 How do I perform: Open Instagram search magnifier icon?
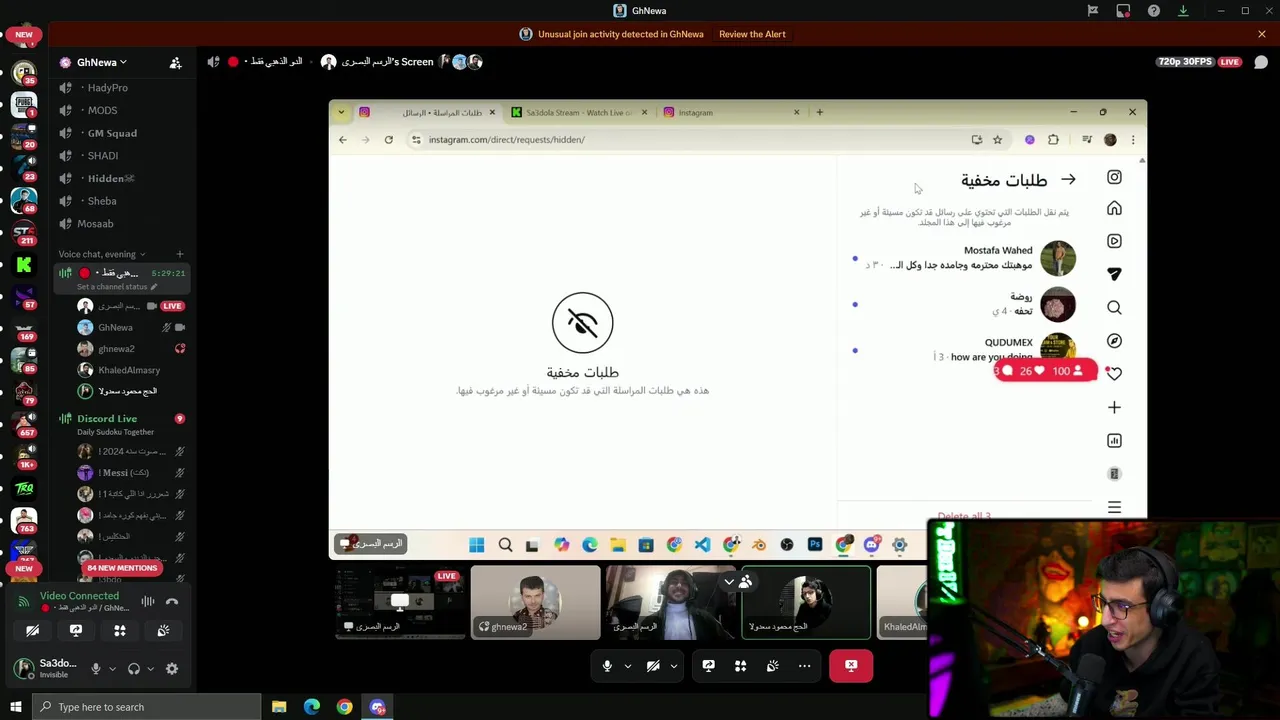click(1114, 307)
